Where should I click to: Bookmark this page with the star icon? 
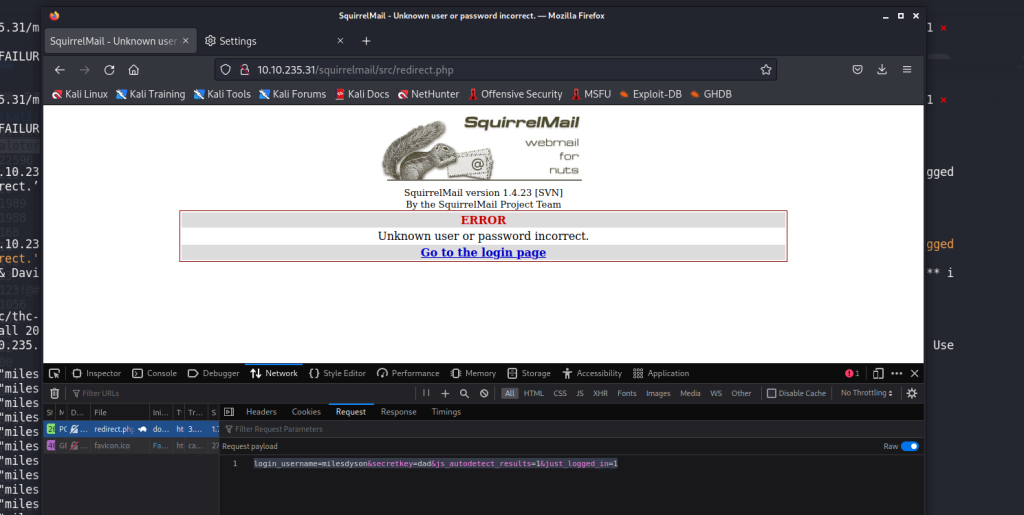pos(766,70)
